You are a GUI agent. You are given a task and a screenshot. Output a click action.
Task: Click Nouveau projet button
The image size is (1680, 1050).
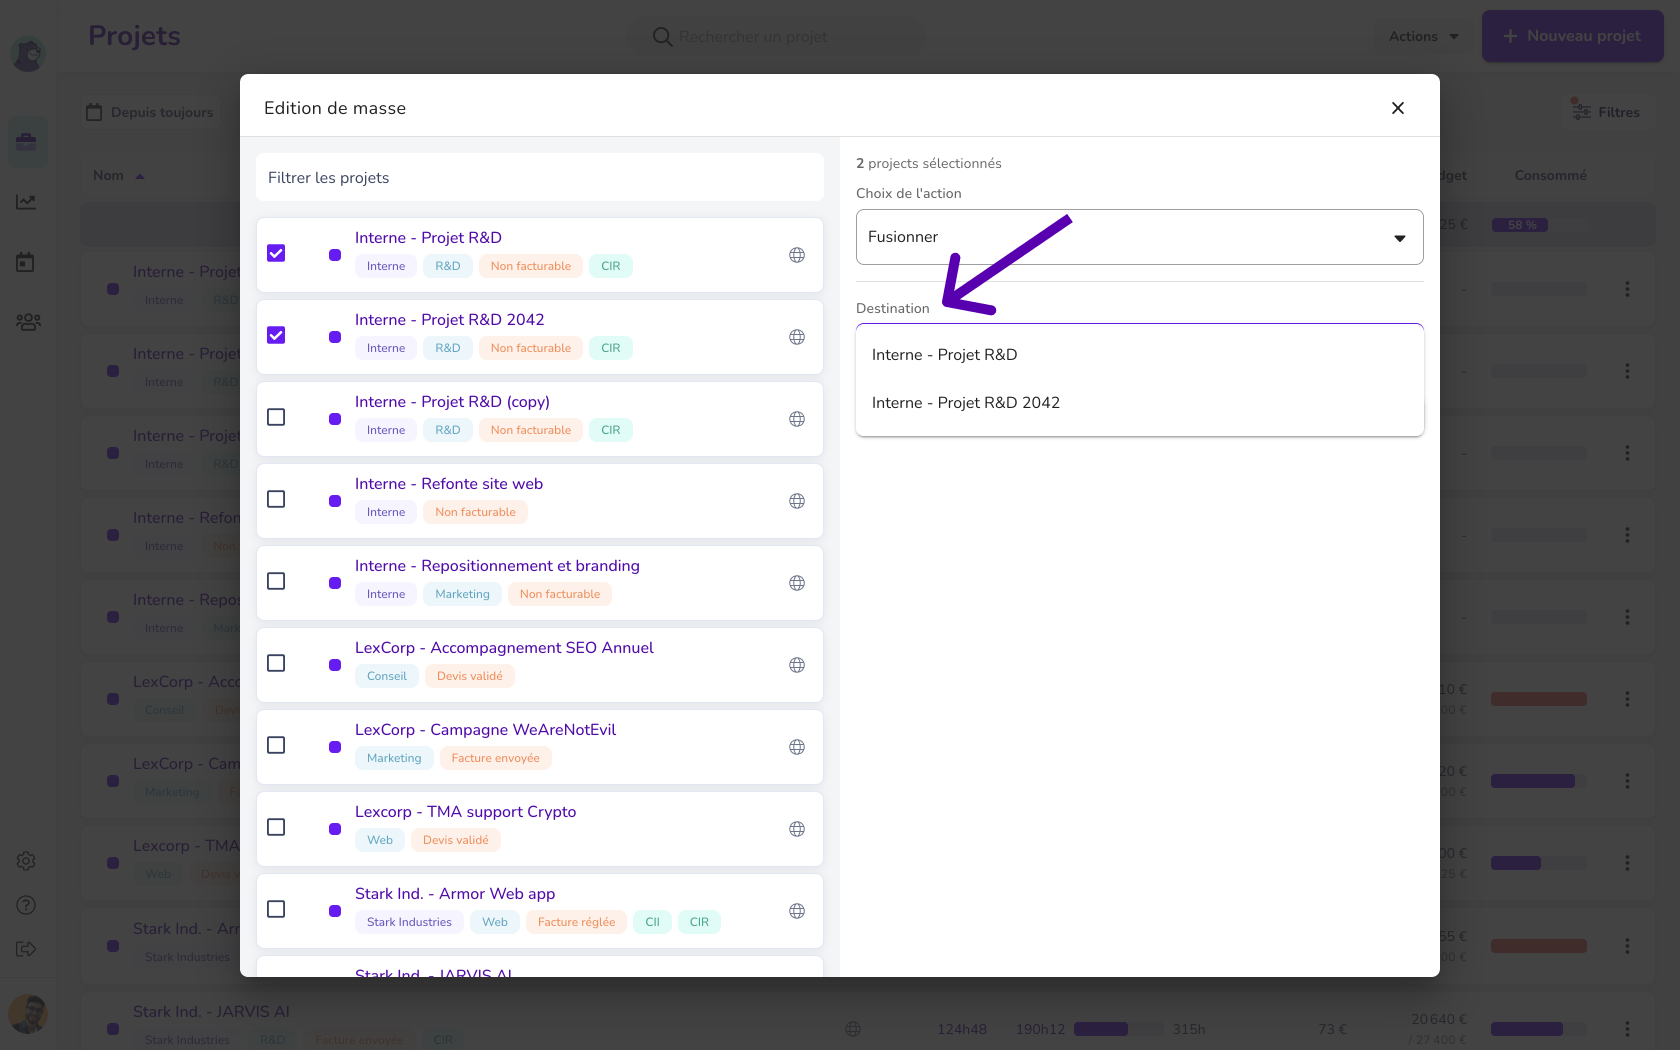click(x=1572, y=36)
